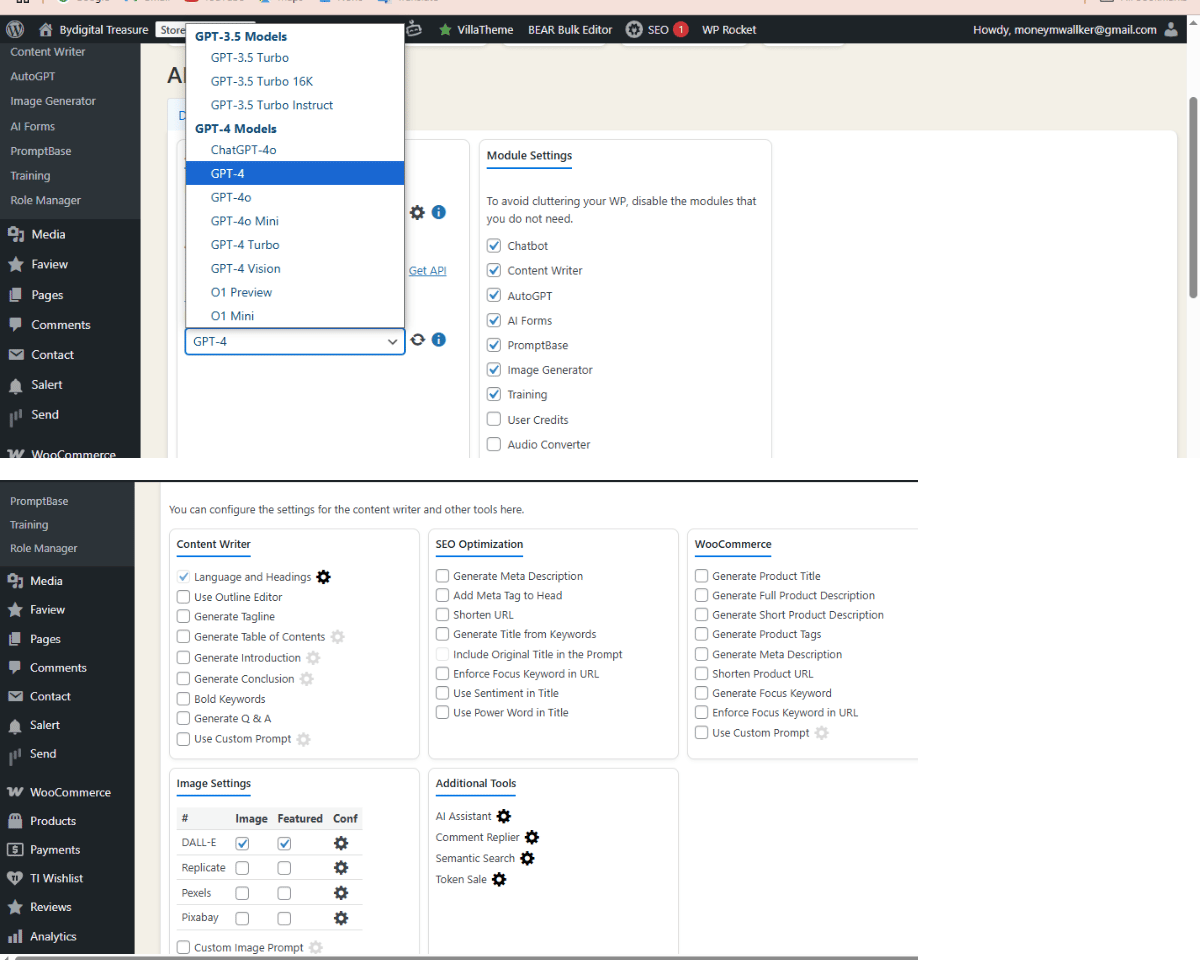Open Semantic Search gear settings
This screenshot has width=1200, height=960.
pyautogui.click(x=527, y=858)
